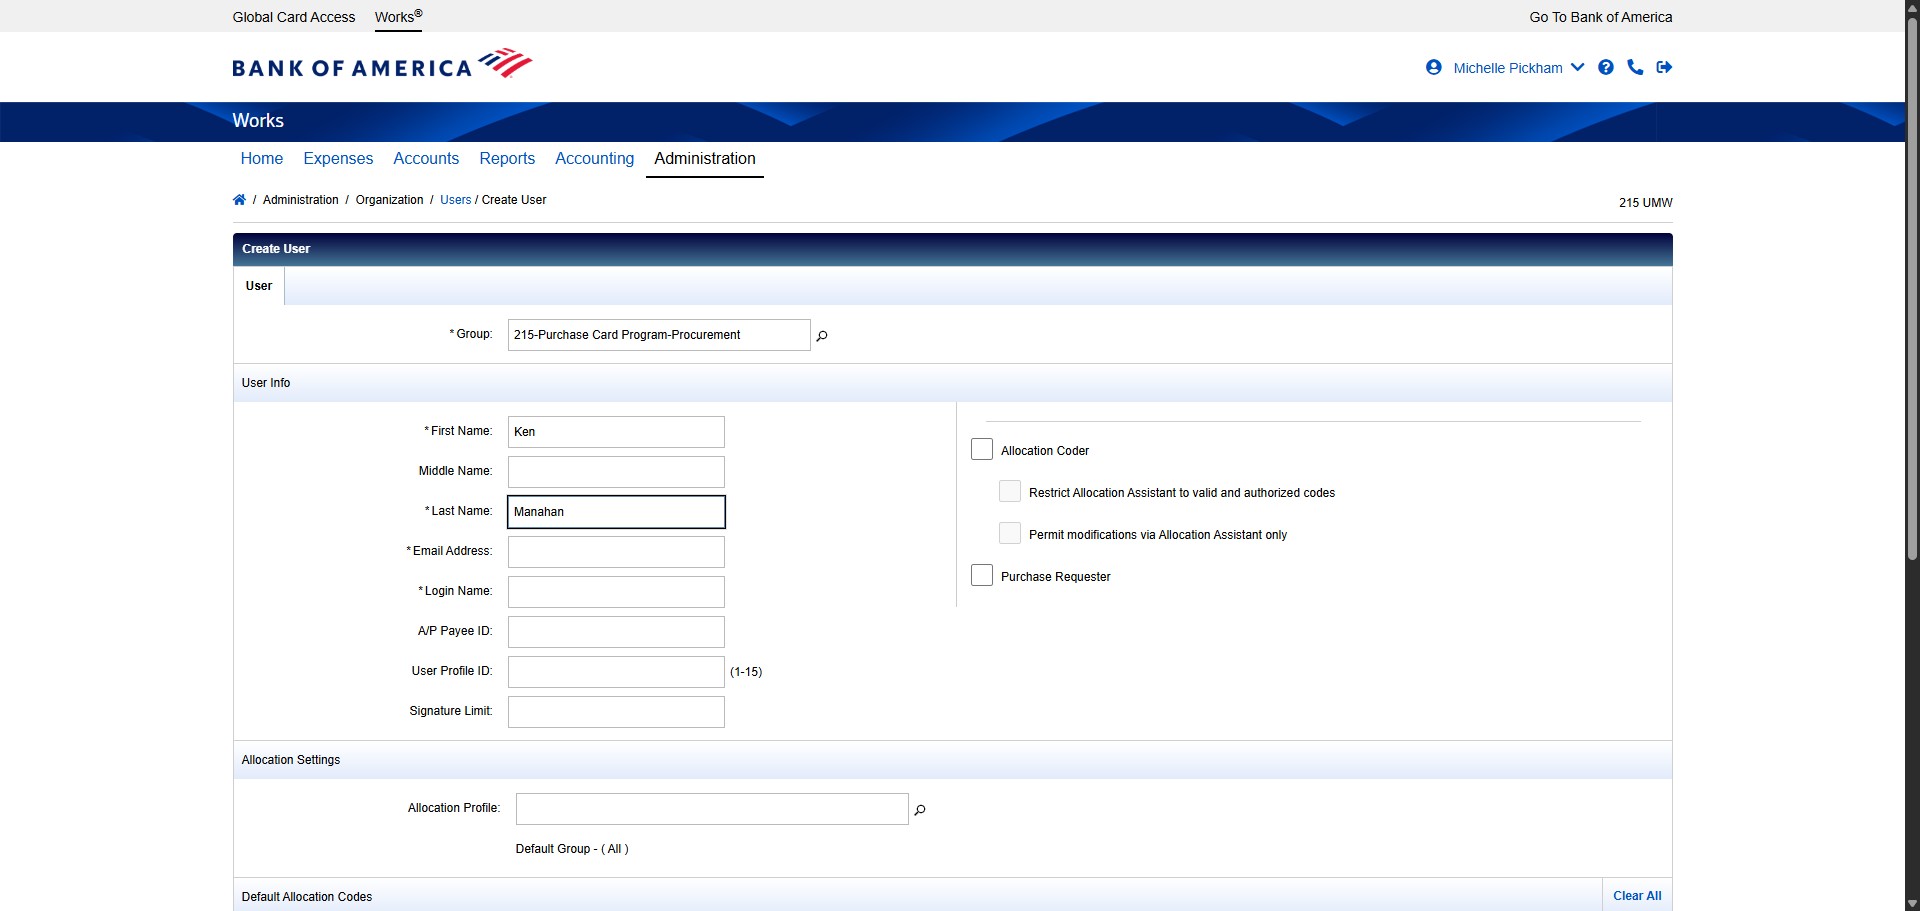Open the Users breadcrumb link

(455, 199)
